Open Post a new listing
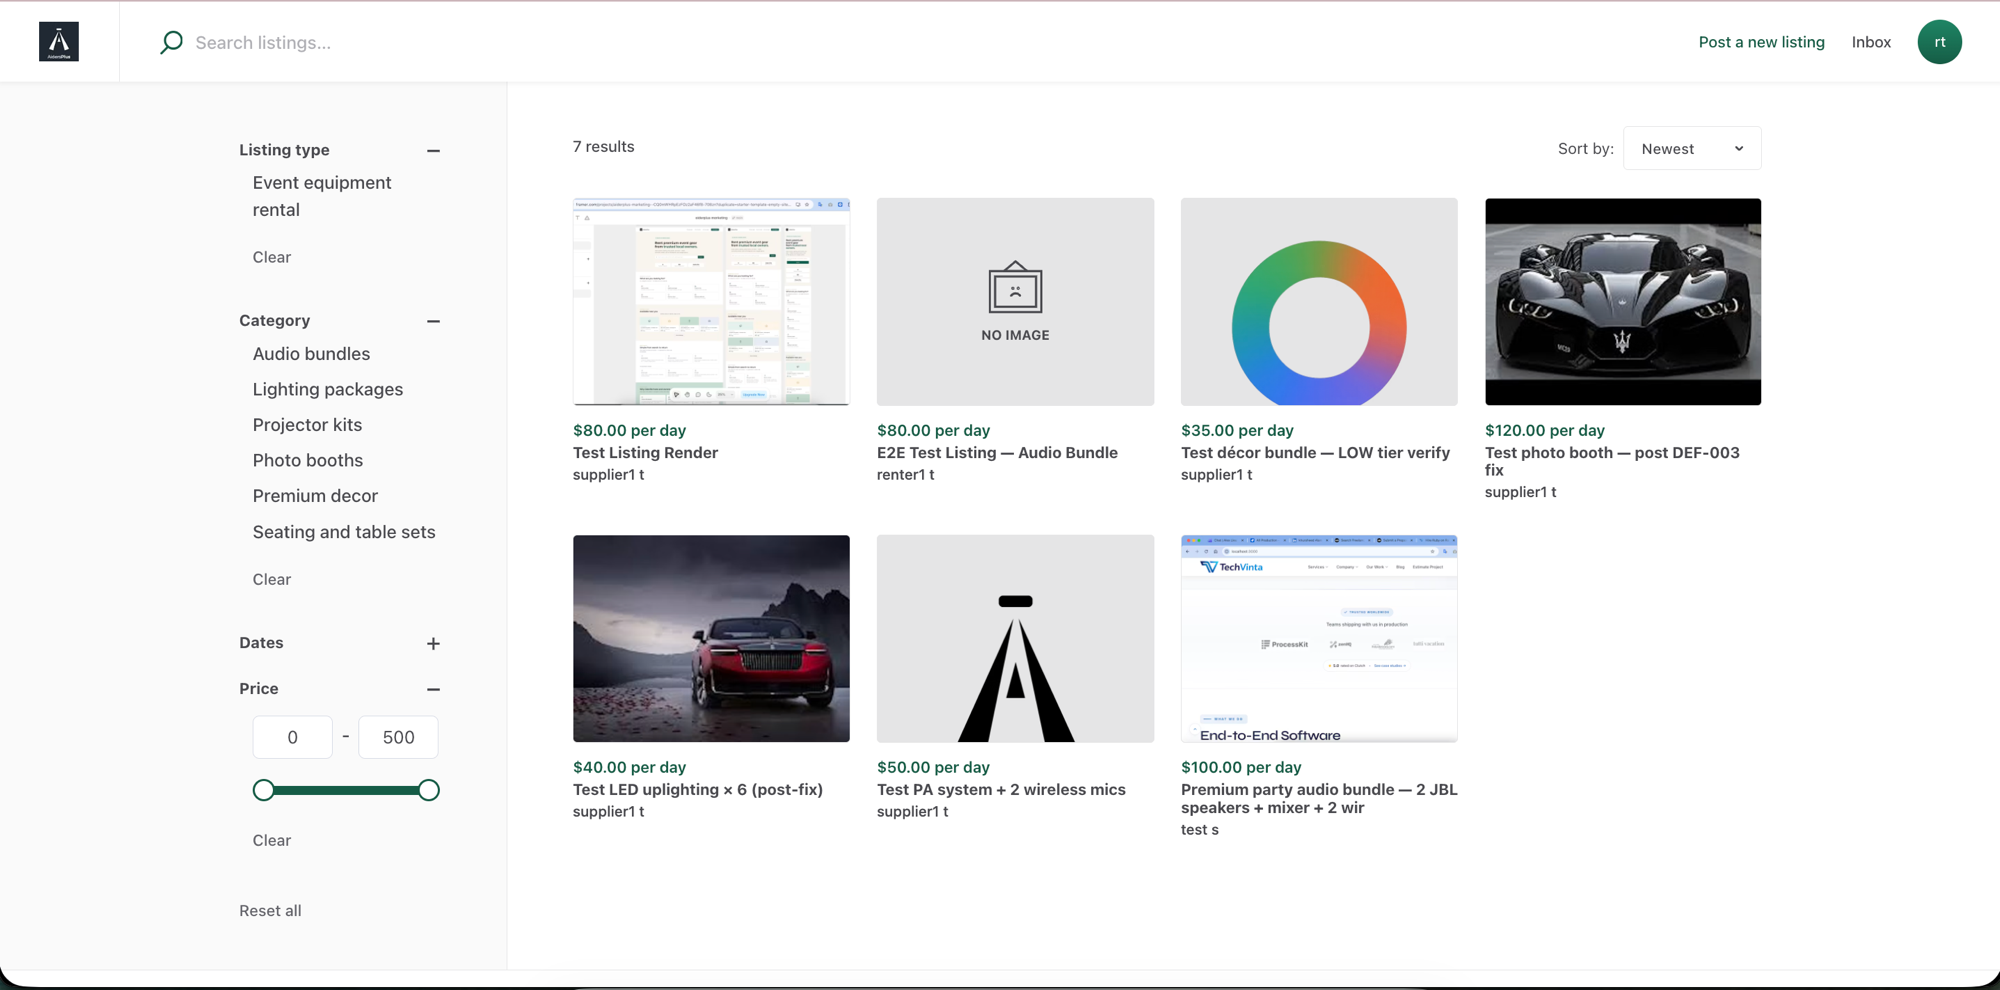Viewport: 2000px width, 990px height. [1761, 42]
